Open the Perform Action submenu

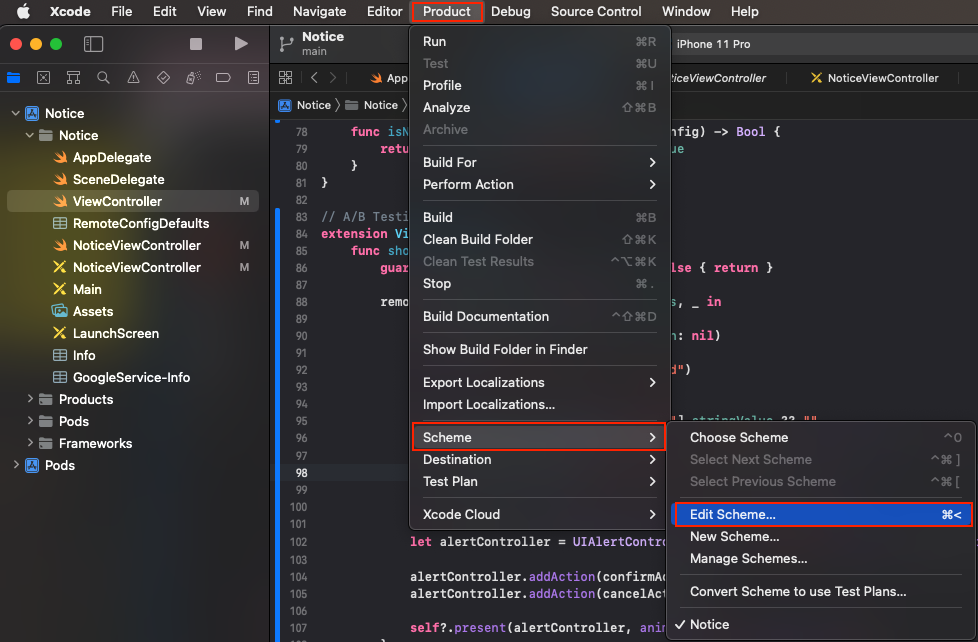pos(540,184)
